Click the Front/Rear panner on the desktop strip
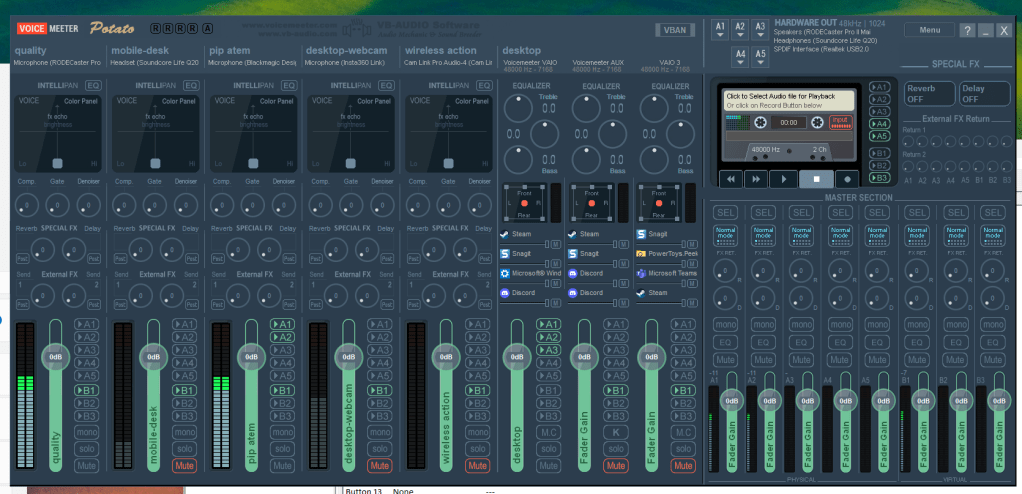The height and width of the screenshot is (494, 1022). coord(525,203)
